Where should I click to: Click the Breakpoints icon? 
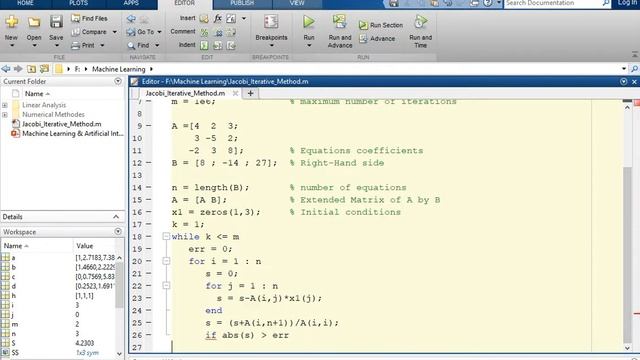(x=271, y=22)
